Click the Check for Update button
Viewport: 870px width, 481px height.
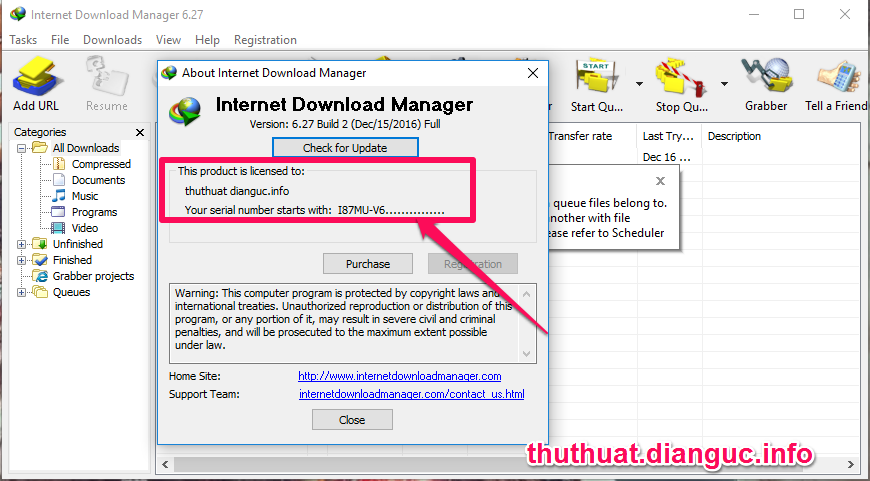(x=345, y=148)
